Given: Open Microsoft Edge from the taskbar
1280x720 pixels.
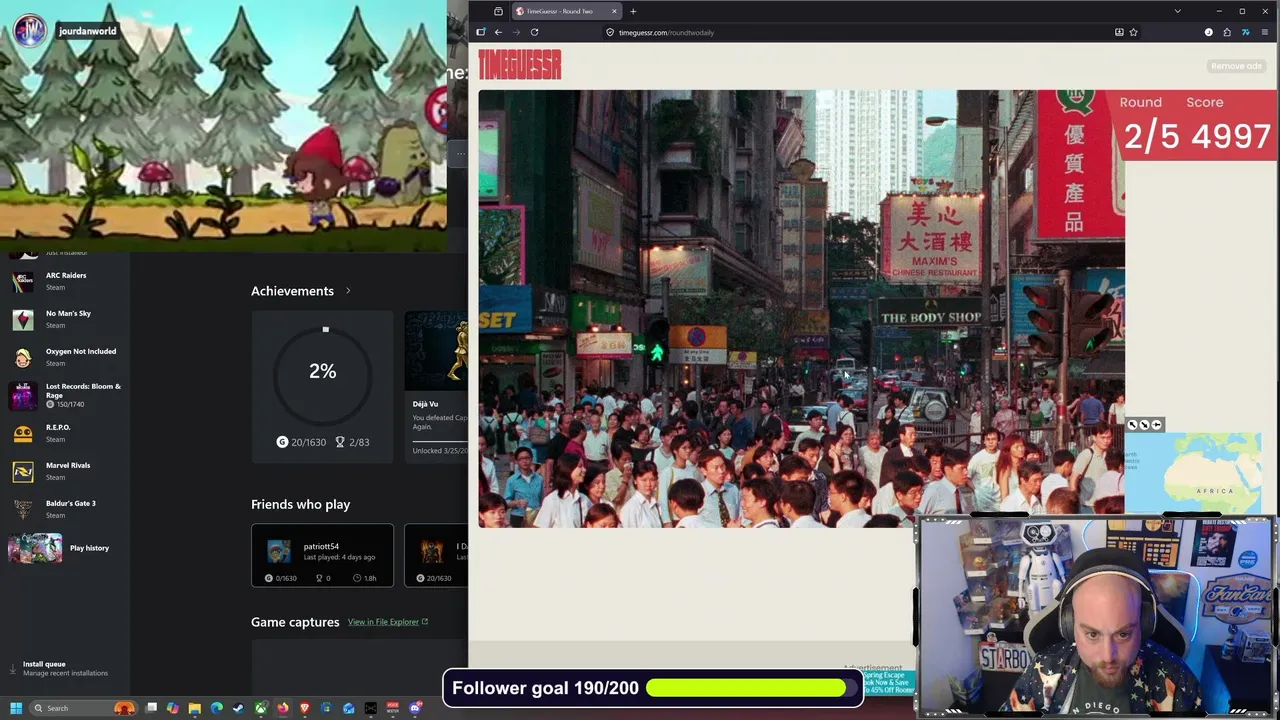Looking at the screenshot, I should (x=217, y=708).
